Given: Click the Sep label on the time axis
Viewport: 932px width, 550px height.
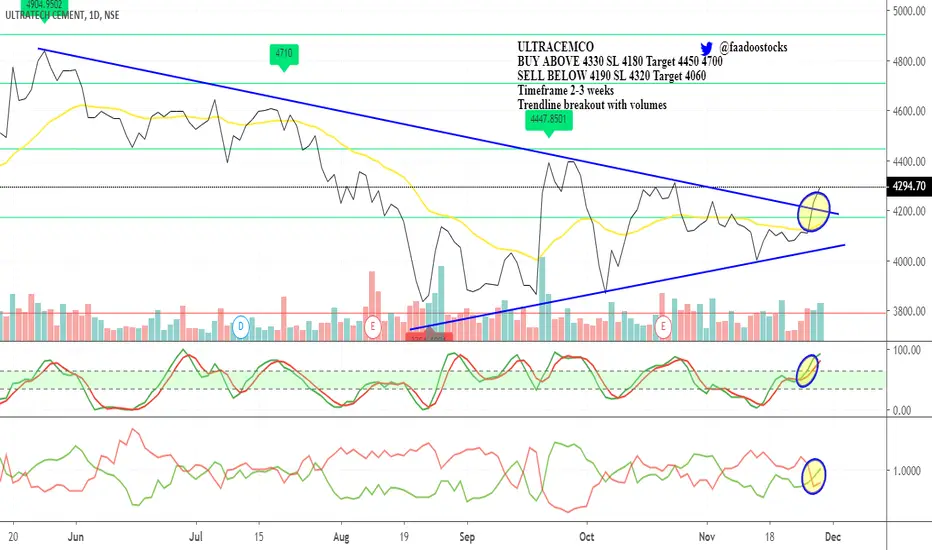Looking at the screenshot, I should [467, 537].
